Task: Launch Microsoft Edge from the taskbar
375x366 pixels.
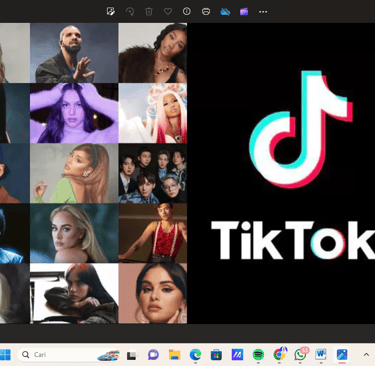Action: click(x=195, y=355)
